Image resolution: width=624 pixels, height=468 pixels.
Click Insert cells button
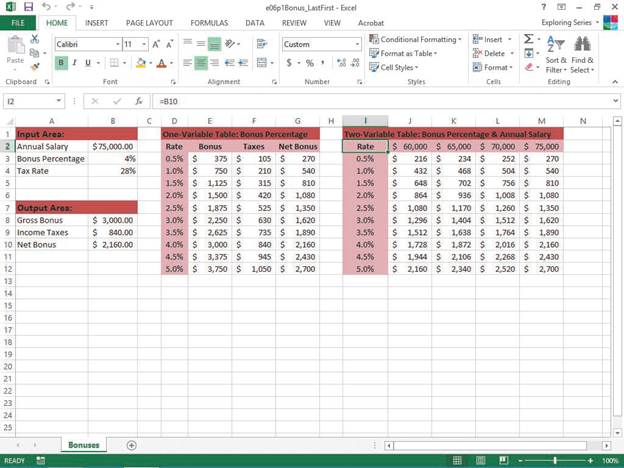pyautogui.click(x=488, y=39)
